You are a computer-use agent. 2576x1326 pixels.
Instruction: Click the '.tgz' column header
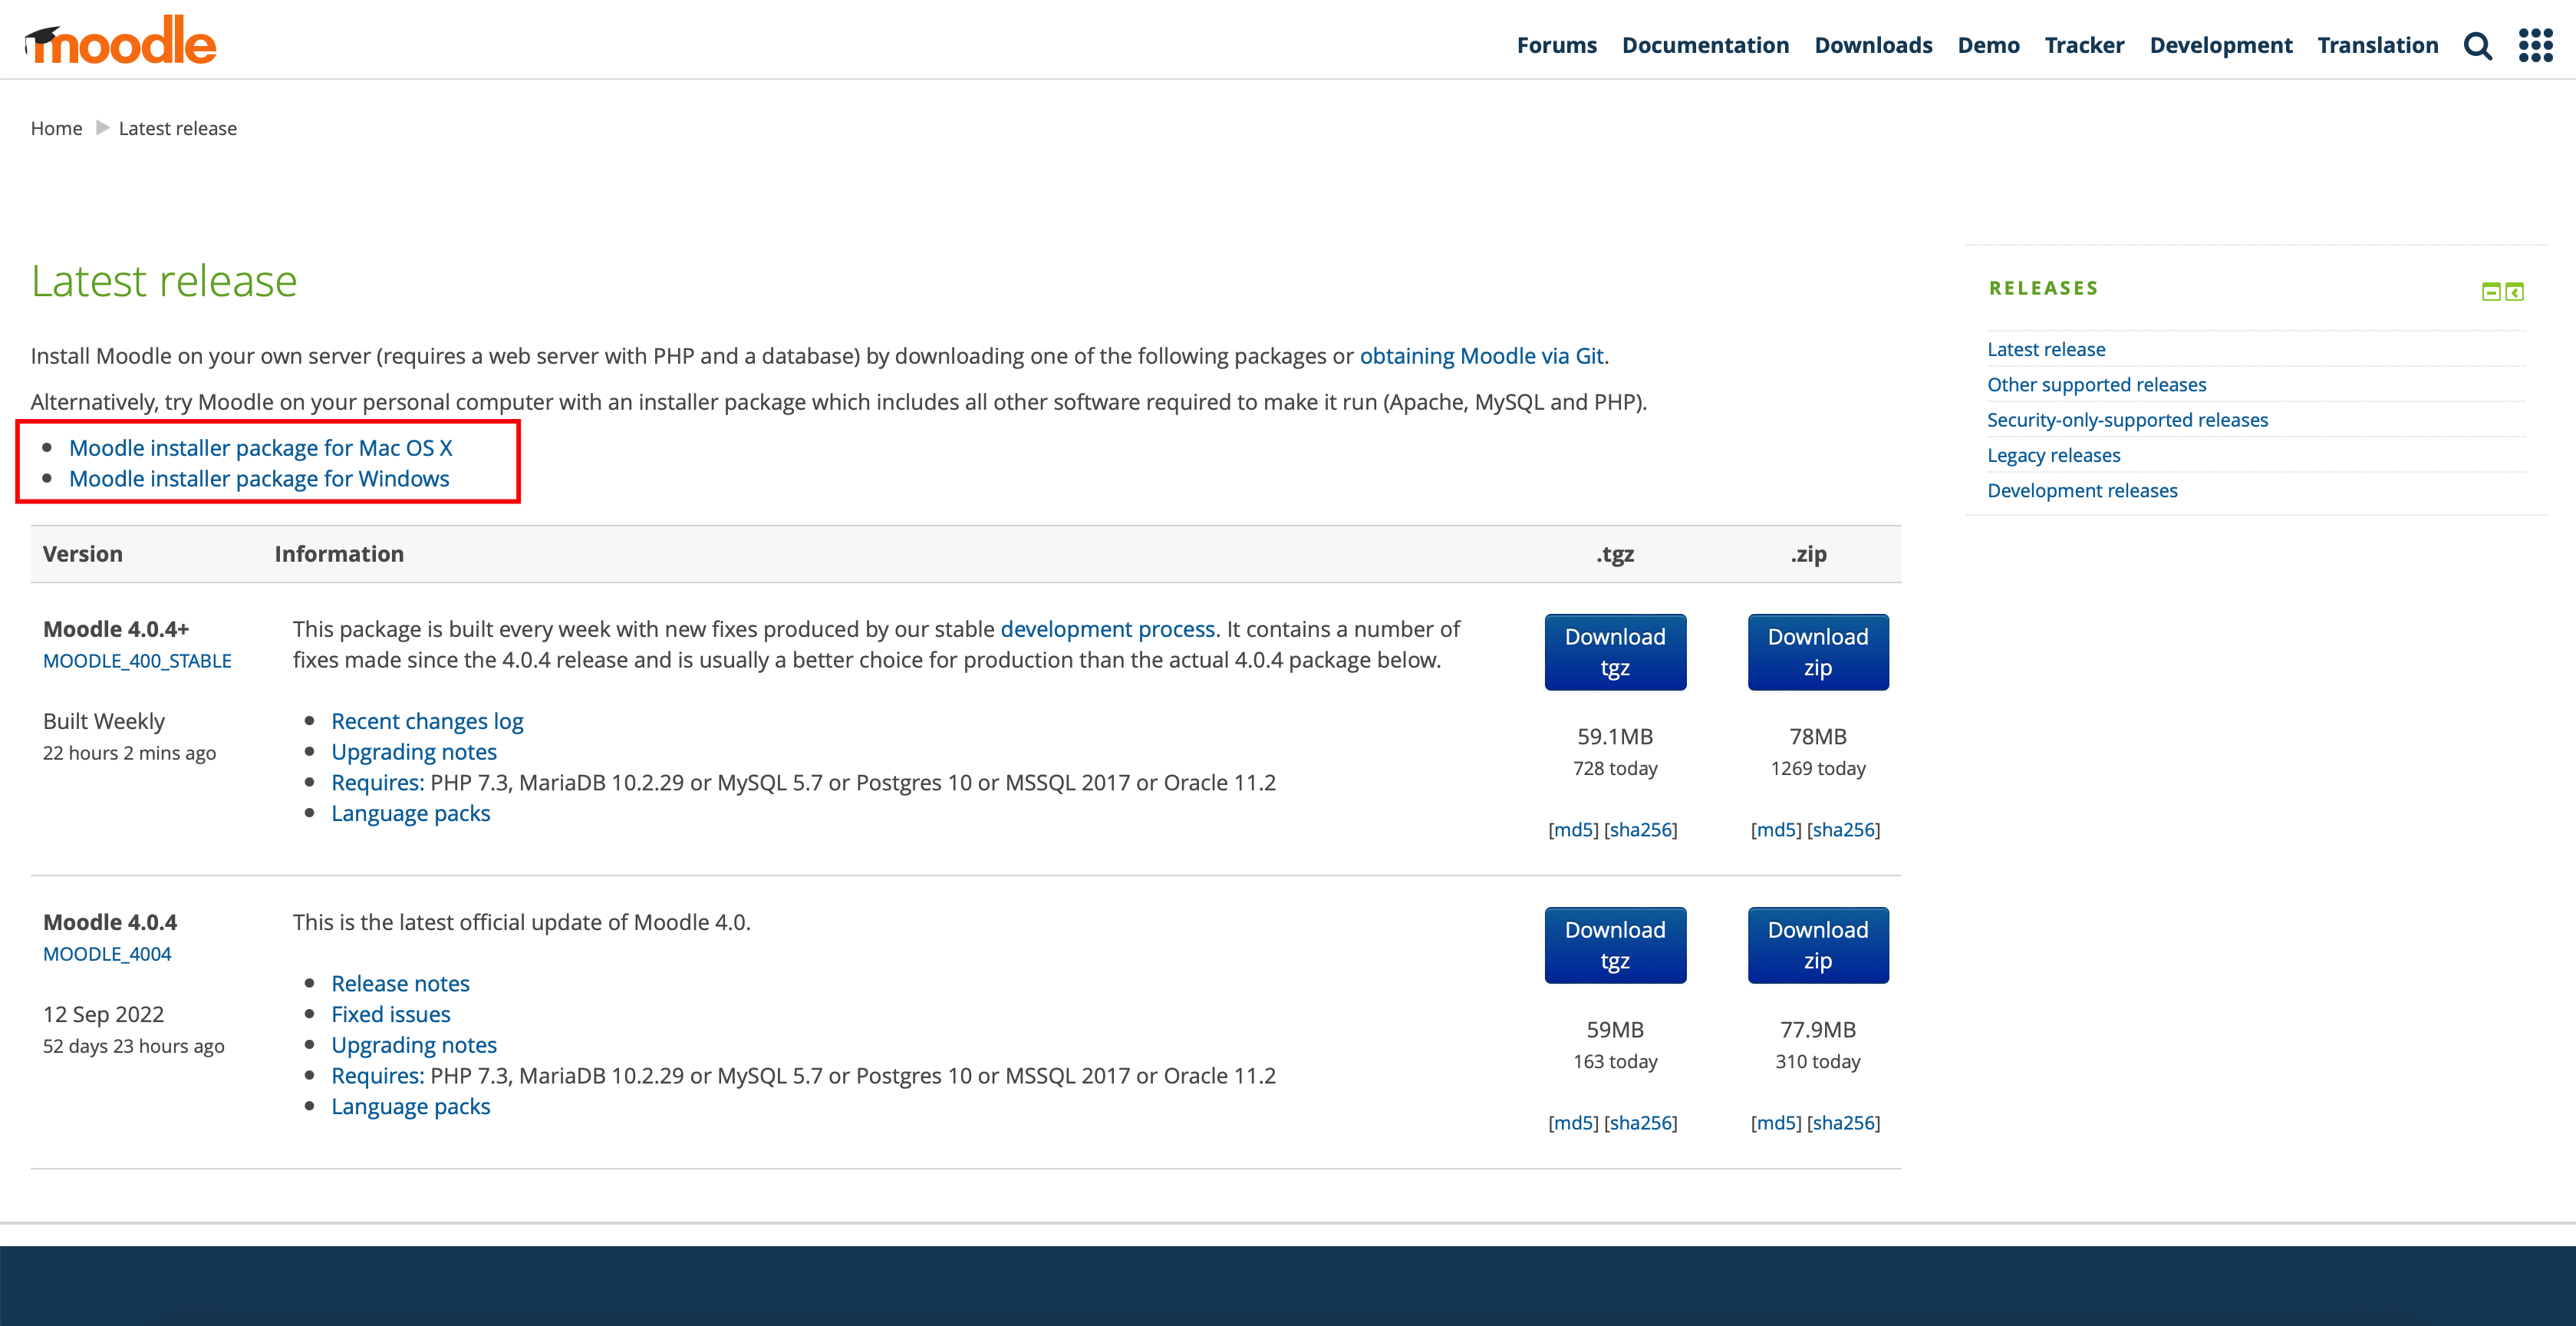[1615, 554]
